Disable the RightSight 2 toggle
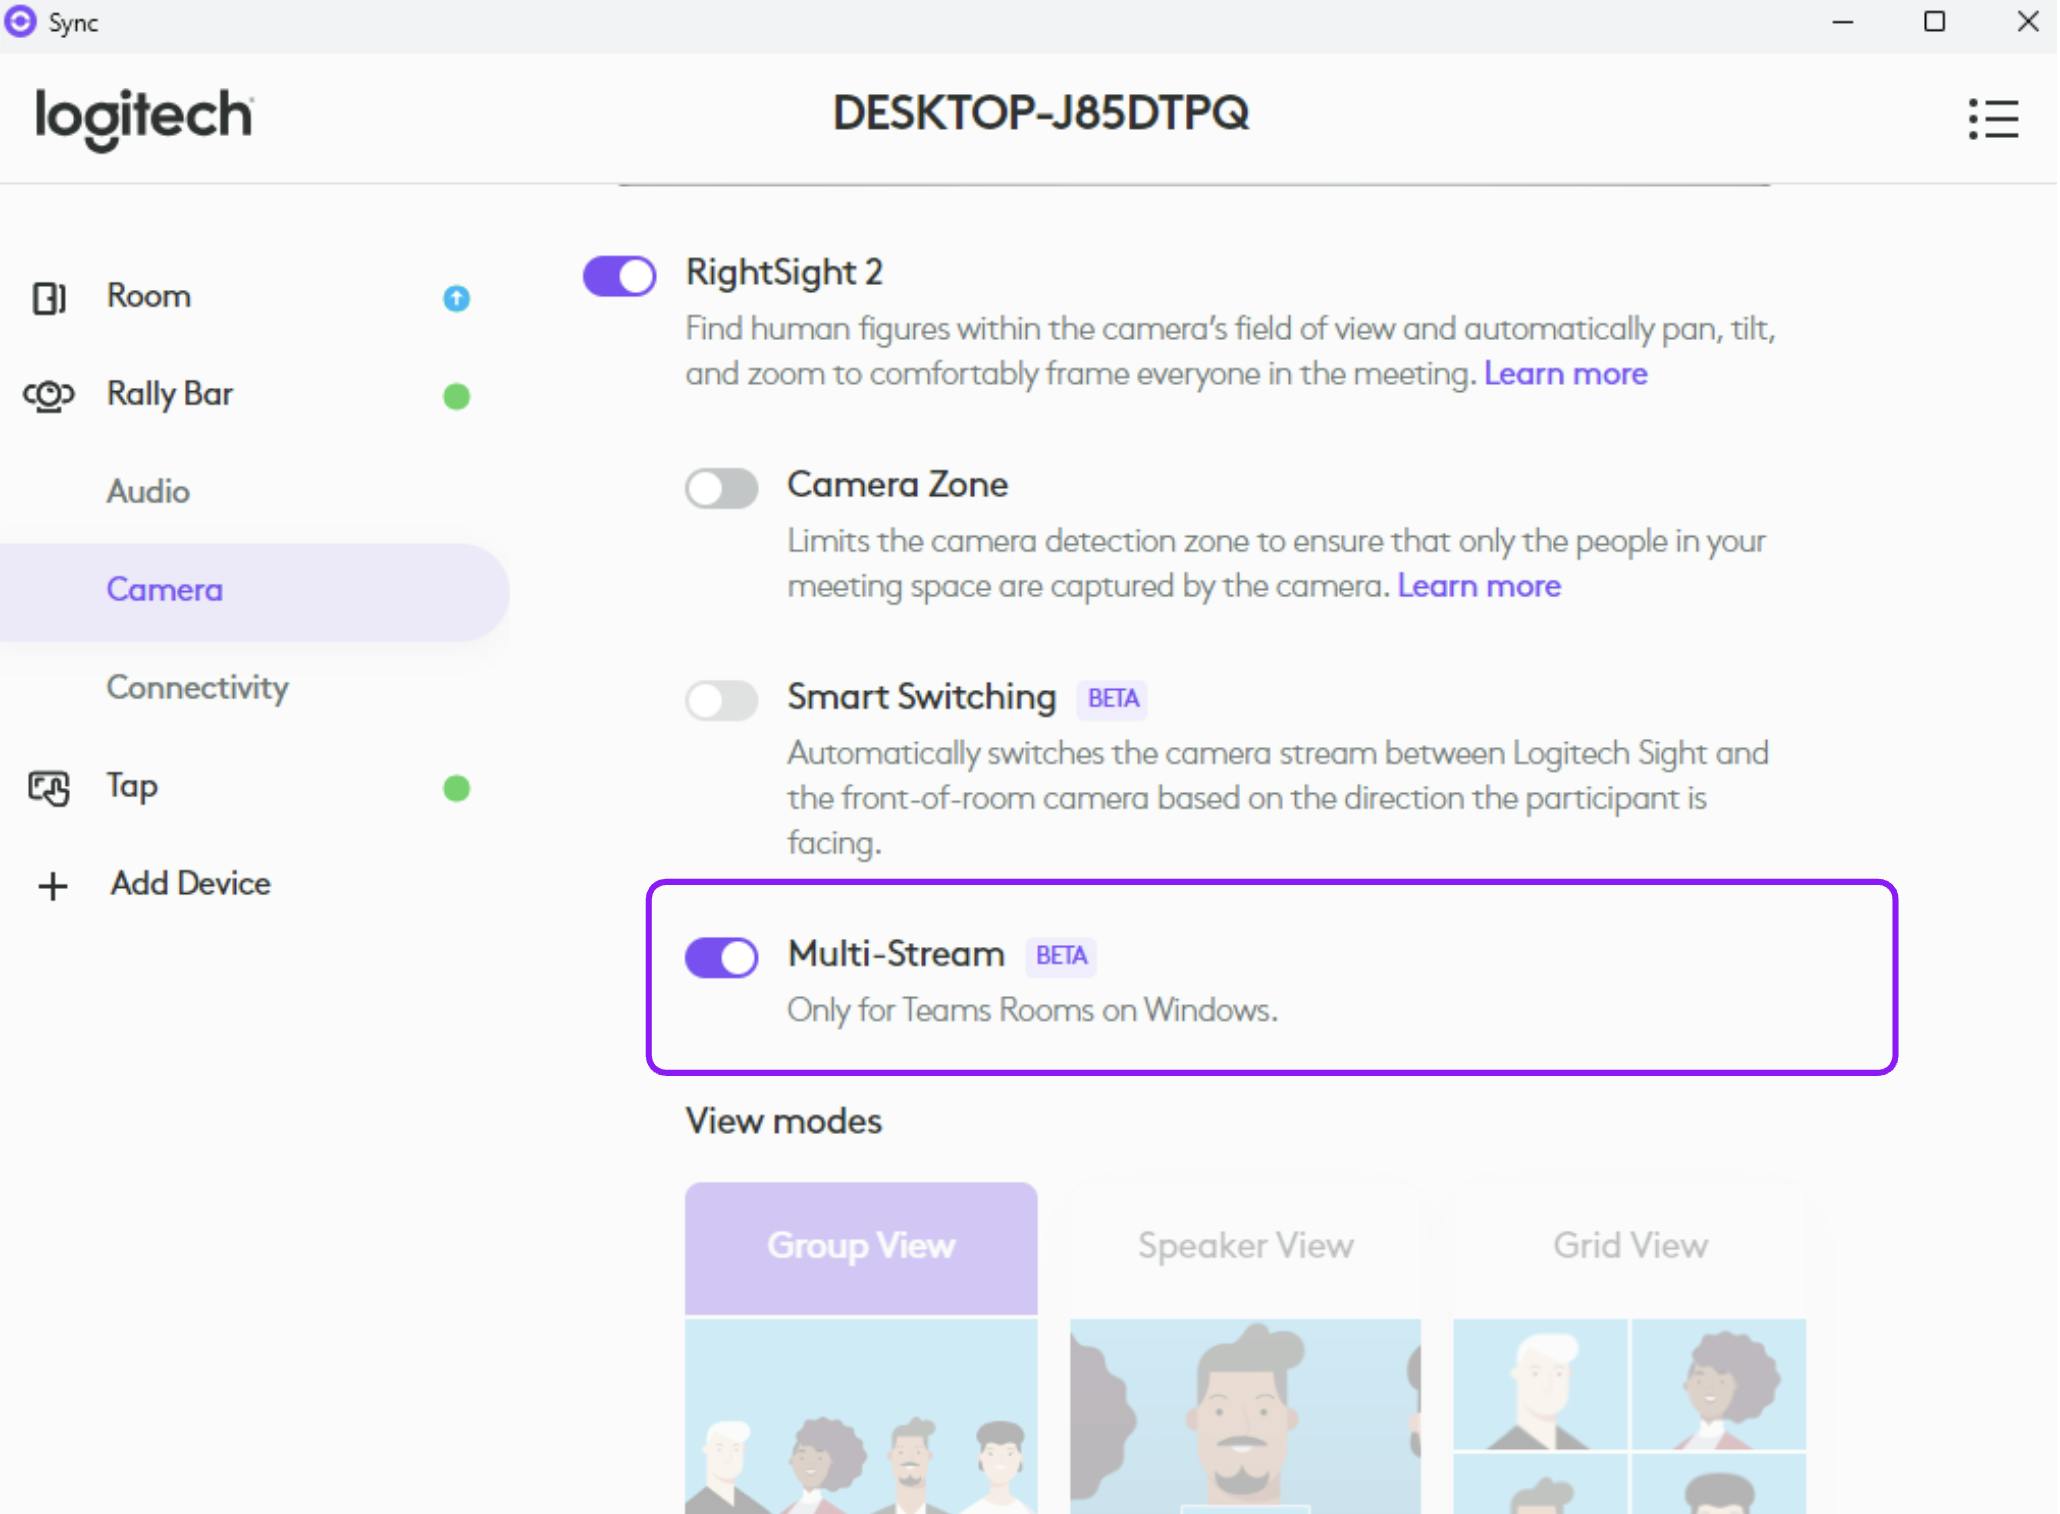2060x1514 pixels. coord(619,276)
